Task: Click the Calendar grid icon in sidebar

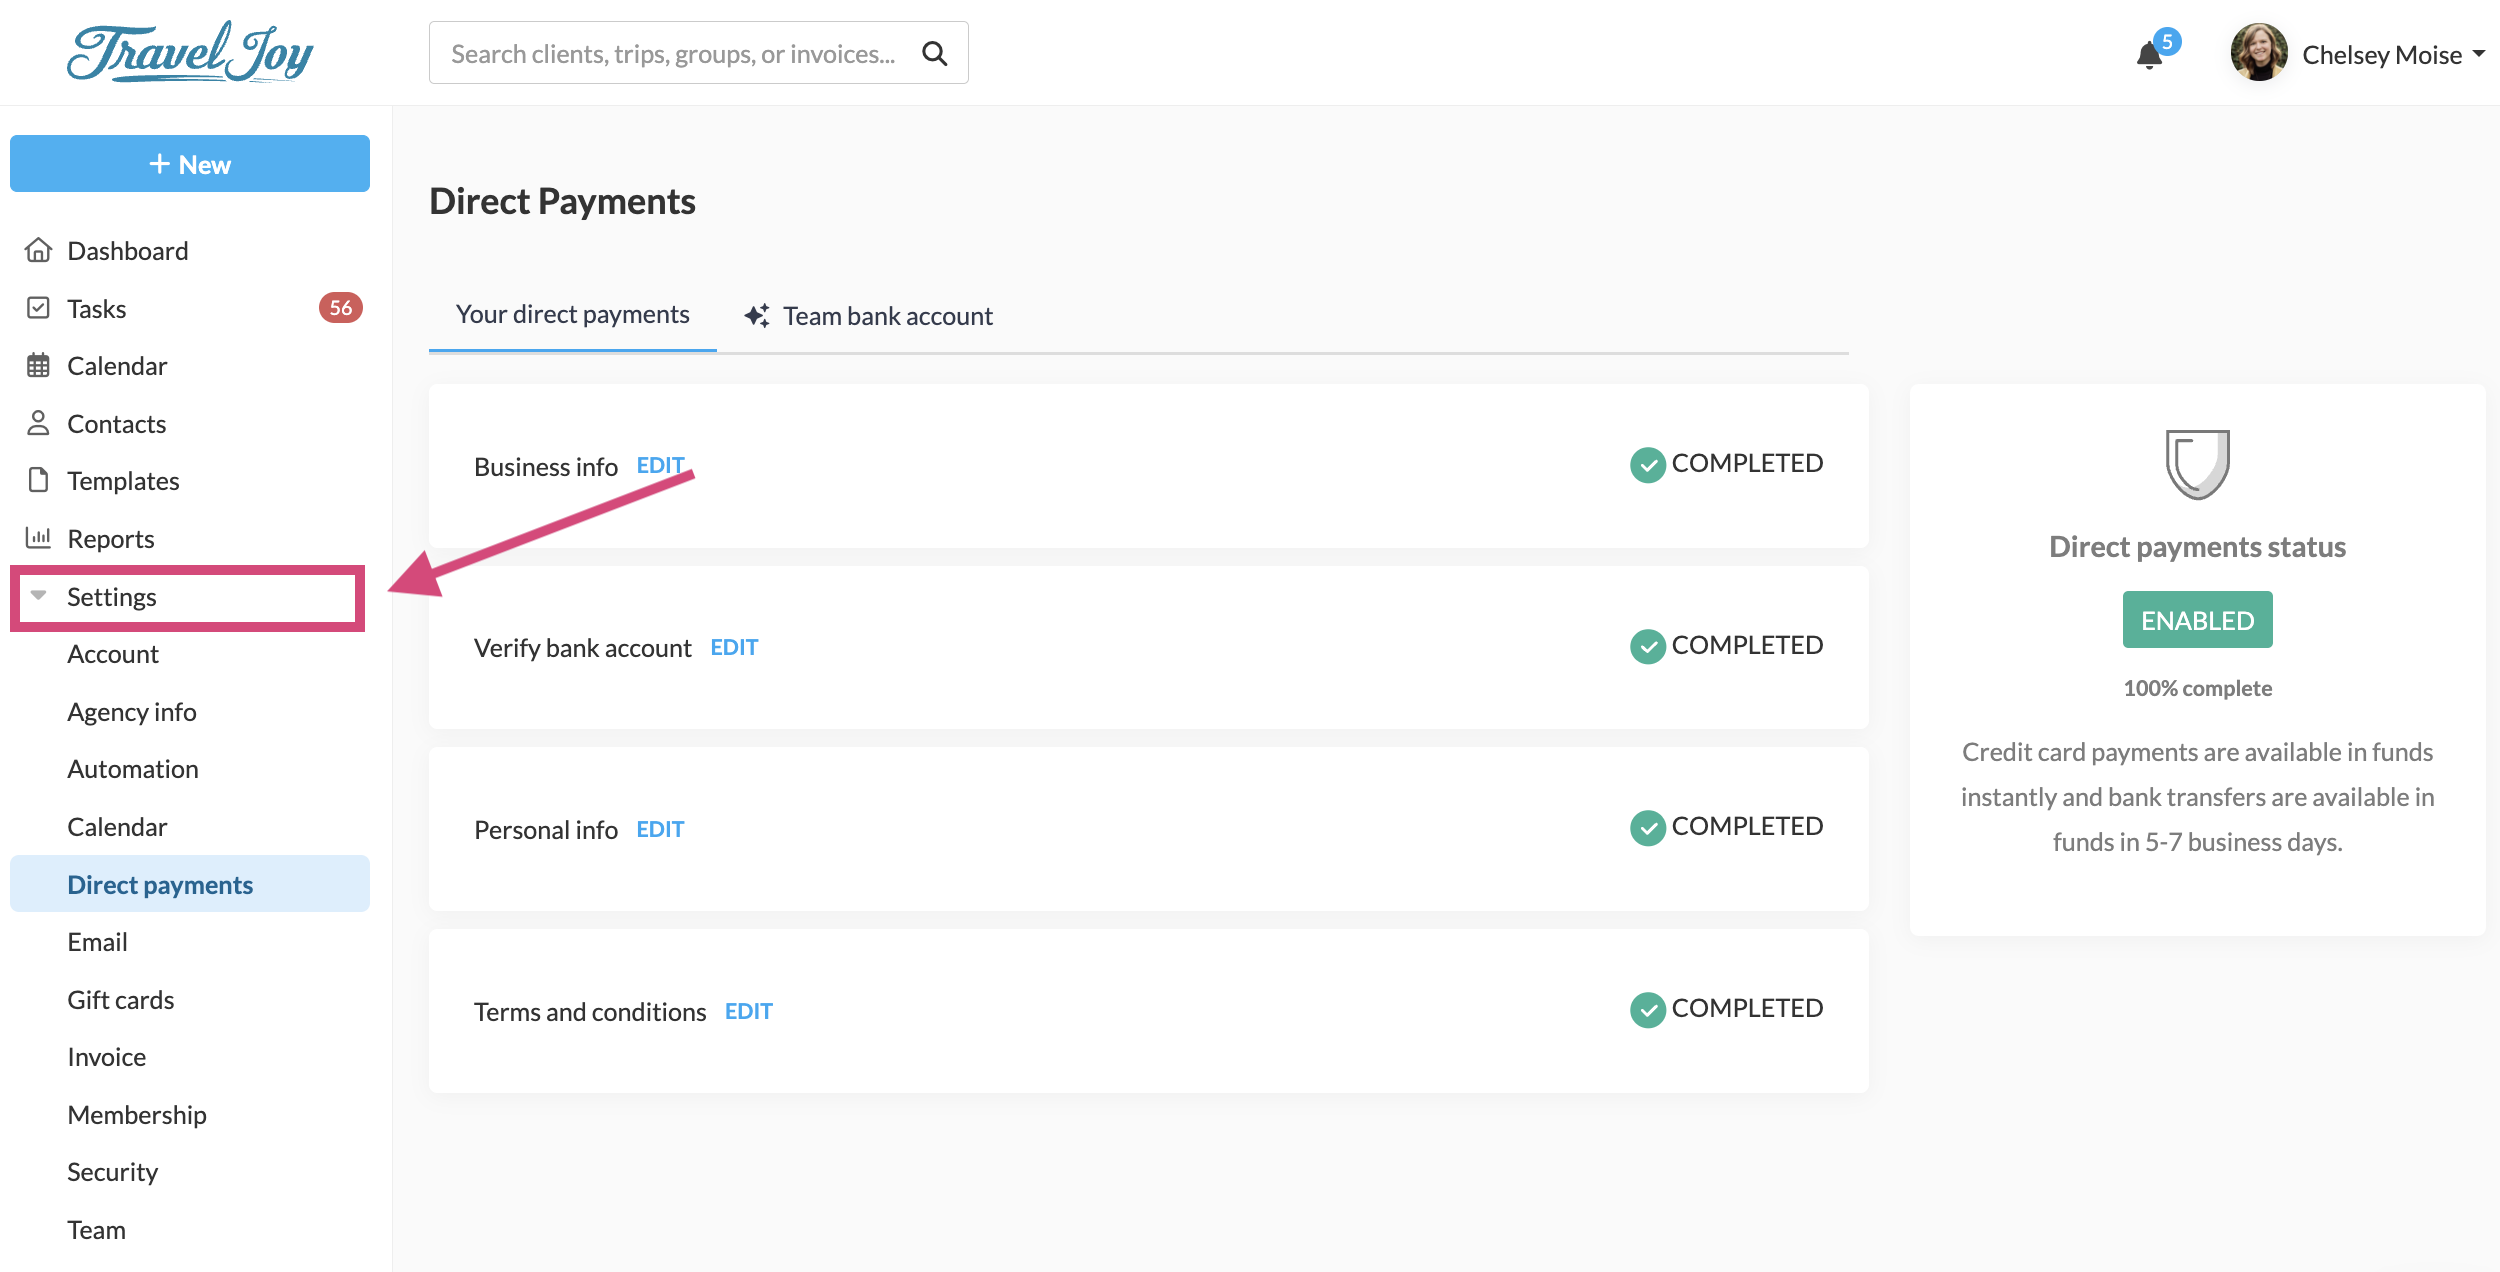Action: 38,366
